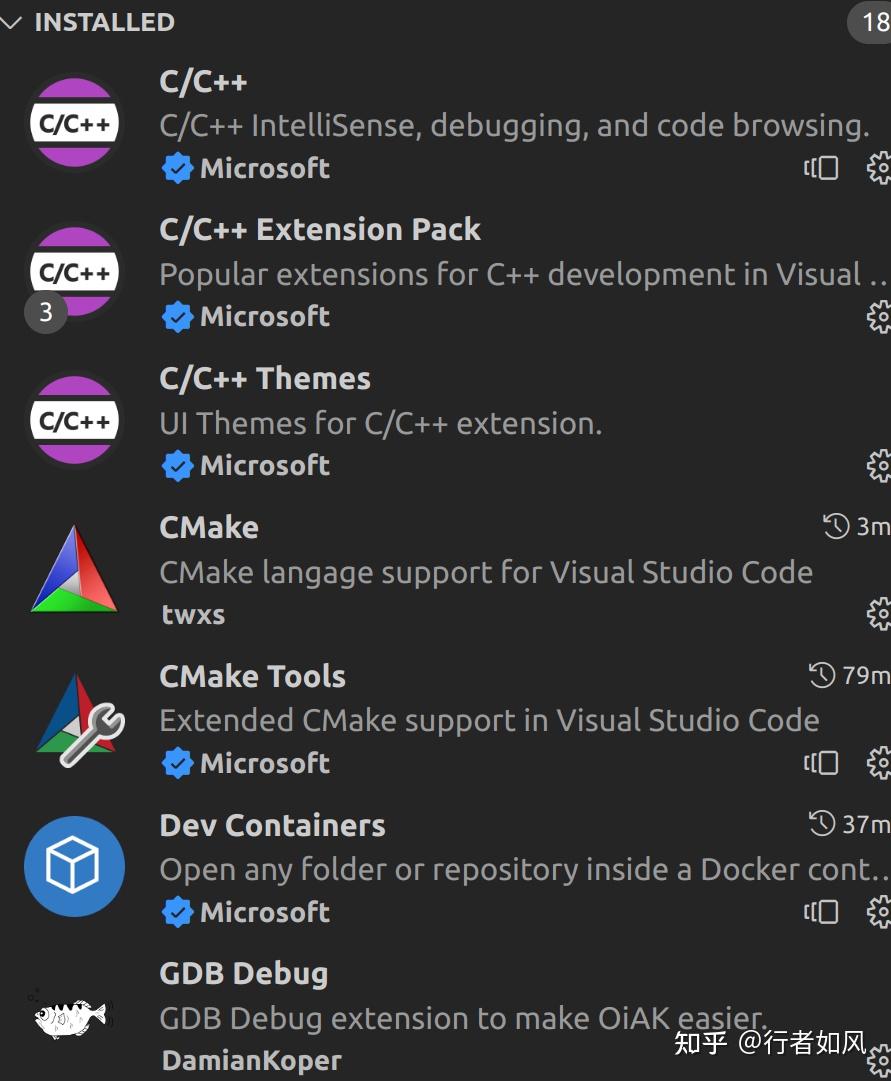Open manage gear for Dev Containers
891x1081 pixels.
click(x=878, y=912)
